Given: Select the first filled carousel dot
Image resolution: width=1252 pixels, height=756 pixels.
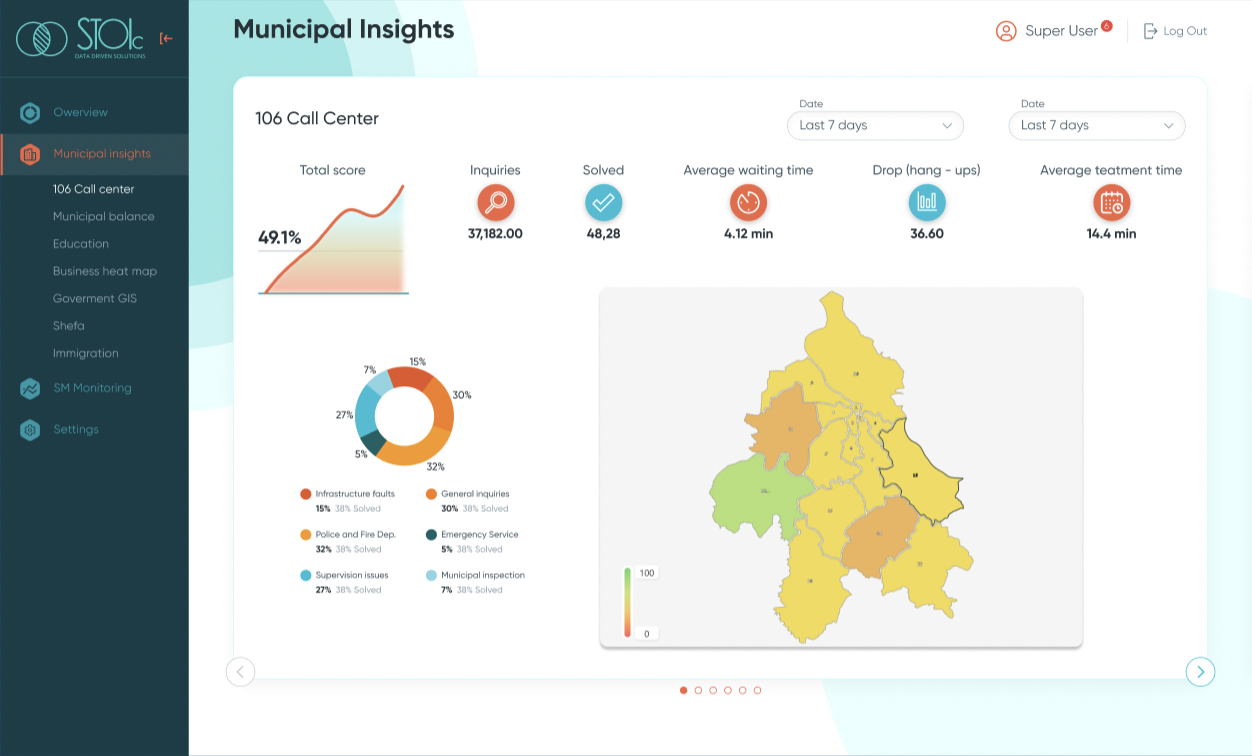Looking at the screenshot, I should (x=684, y=690).
